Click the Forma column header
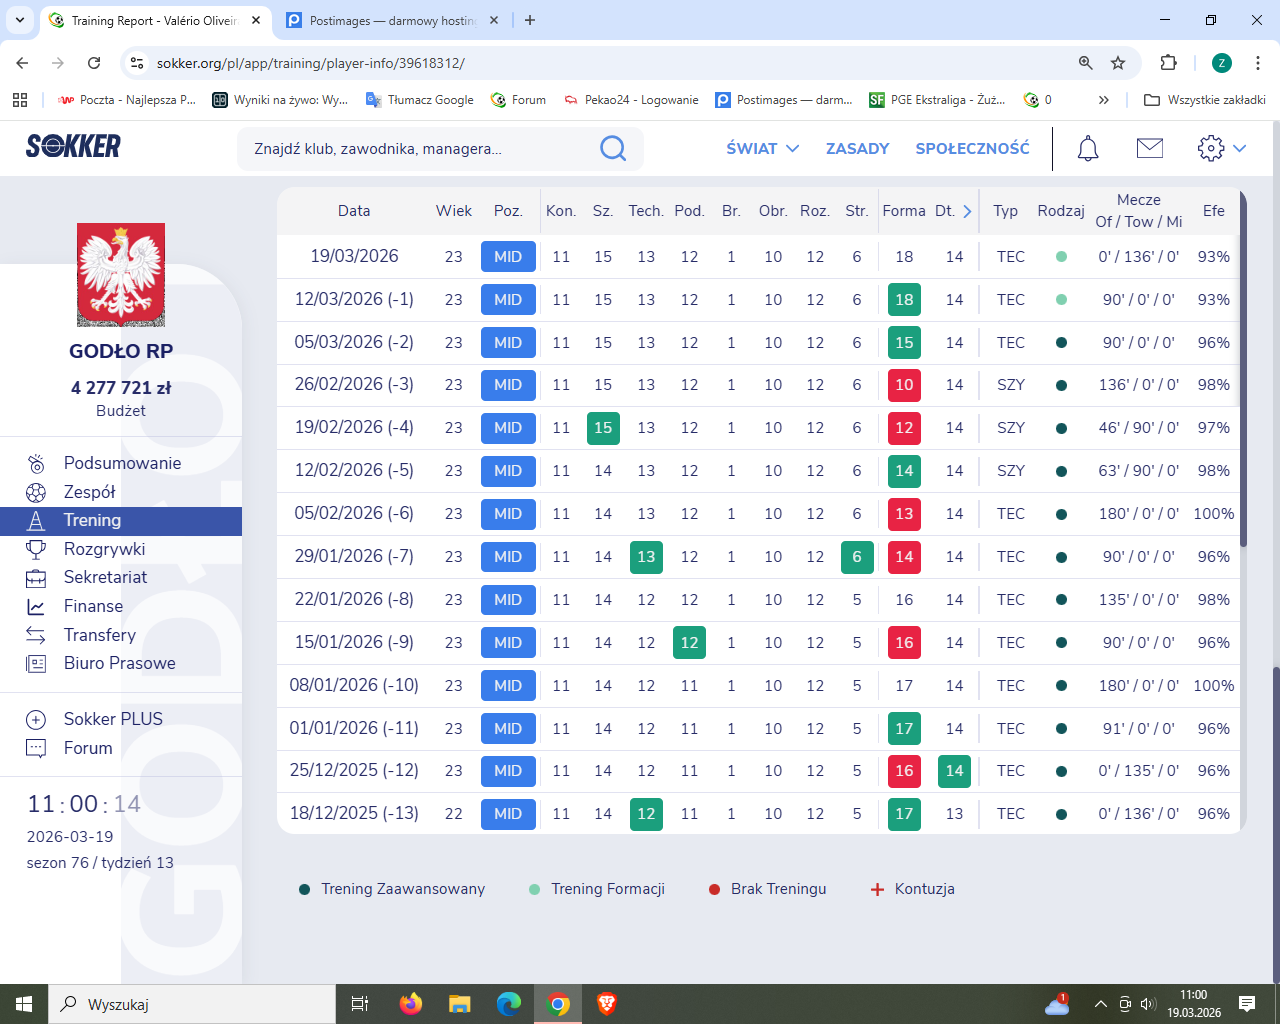The image size is (1280, 1024). click(x=904, y=211)
